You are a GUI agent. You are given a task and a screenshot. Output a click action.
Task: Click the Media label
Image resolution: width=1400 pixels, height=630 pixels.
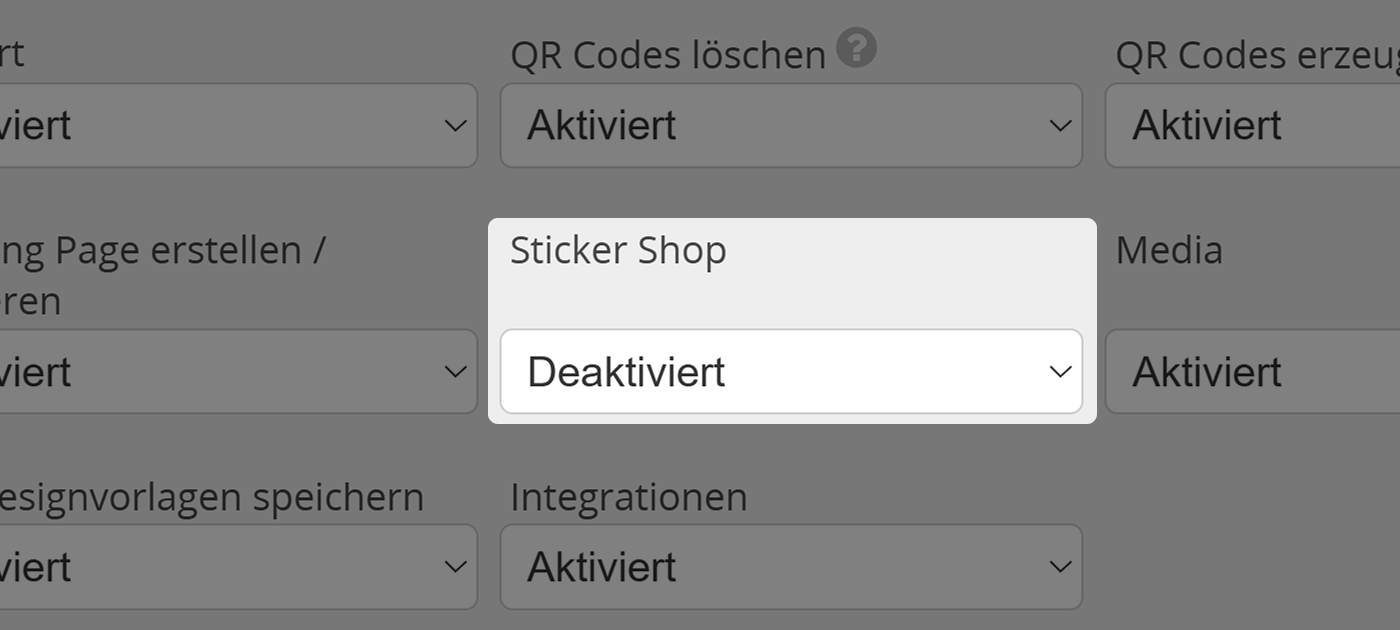1168,250
